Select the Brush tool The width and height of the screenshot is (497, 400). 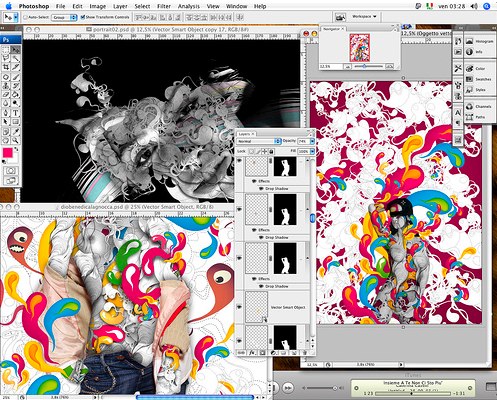[x=15, y=77]
